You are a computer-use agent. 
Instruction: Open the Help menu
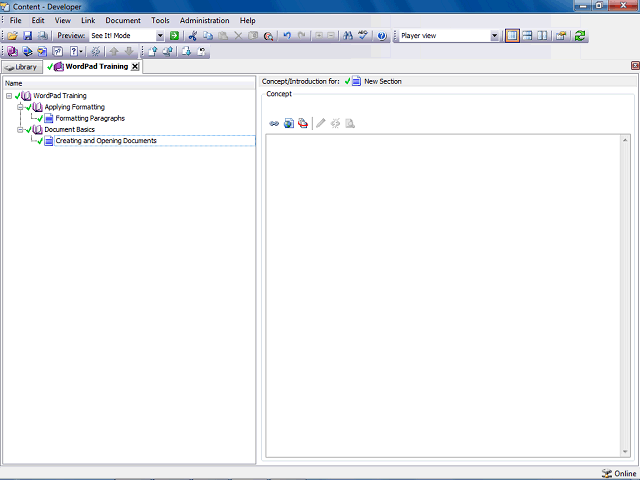(x=247, y=20)
